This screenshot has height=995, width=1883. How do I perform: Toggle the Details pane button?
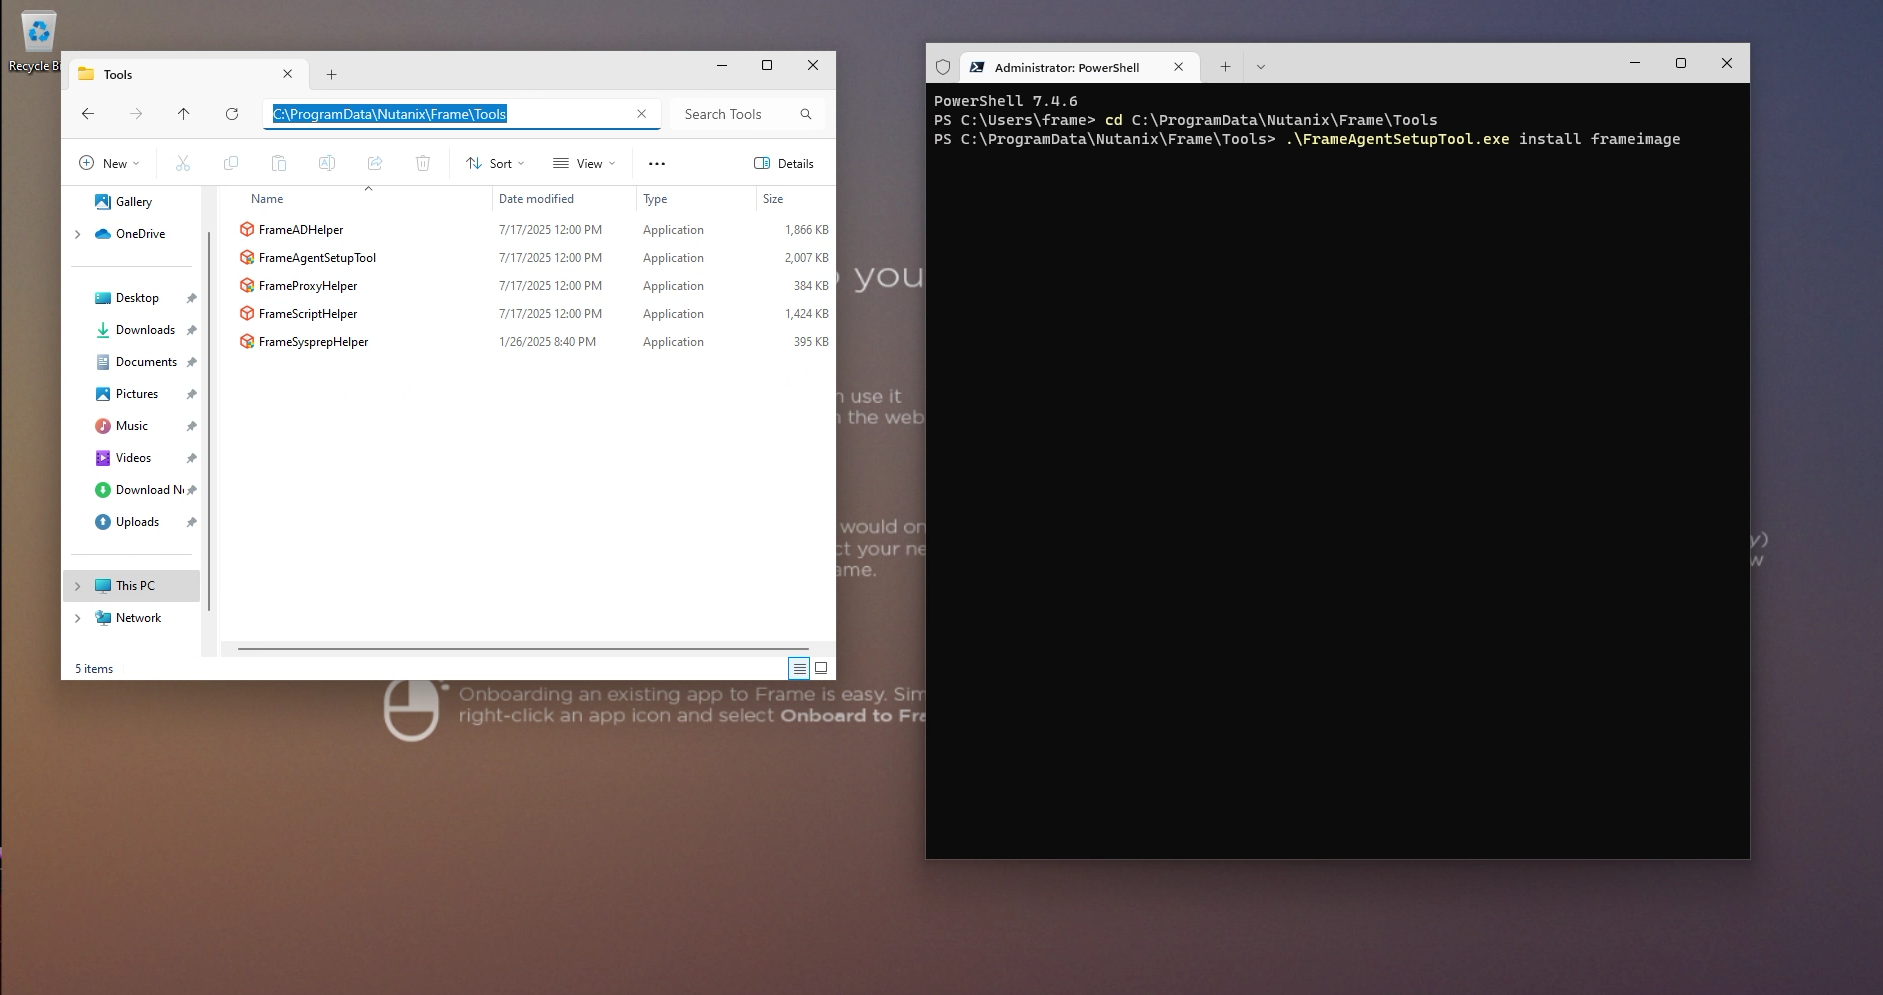click(x=784, y=164)
